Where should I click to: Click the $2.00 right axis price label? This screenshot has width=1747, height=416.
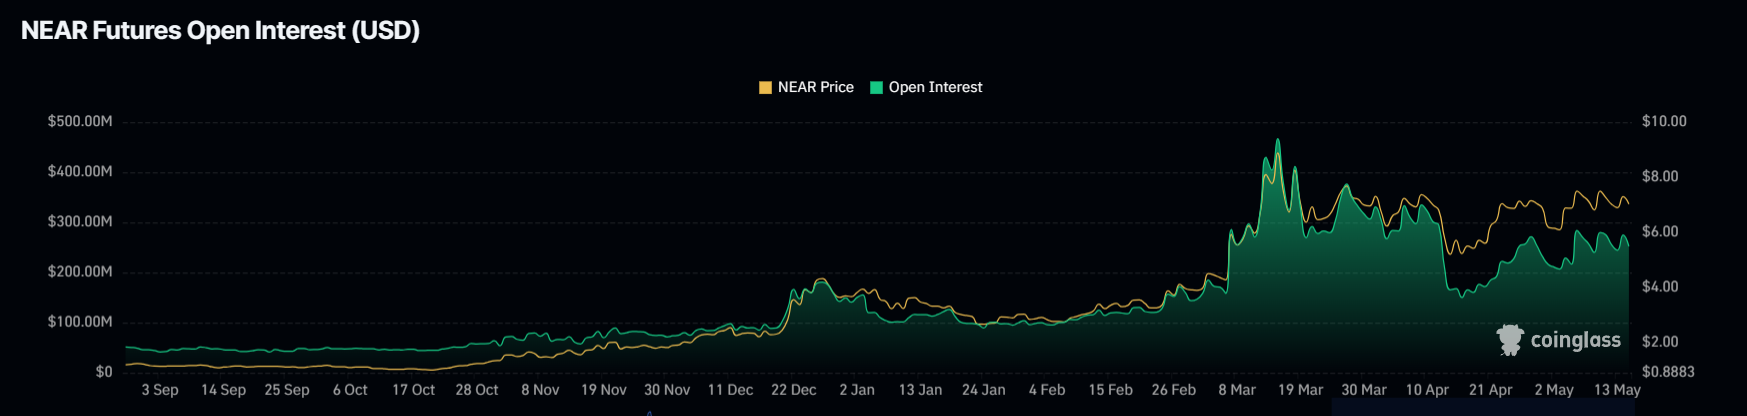pyautogui.click(x=1660, y=341)
